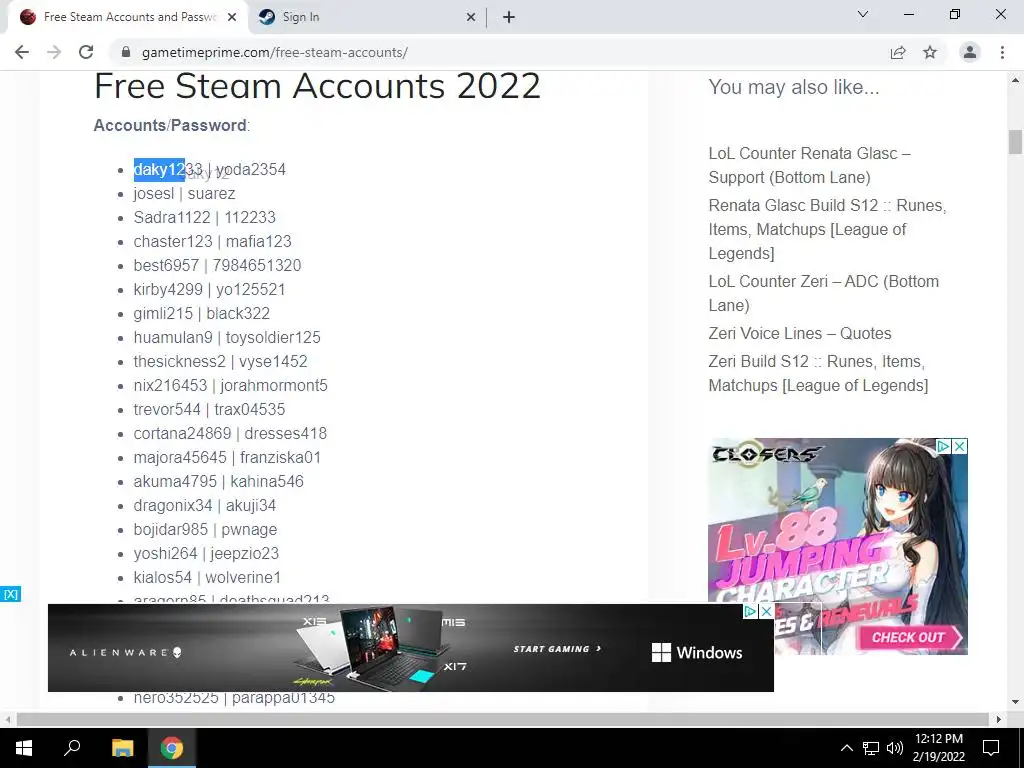Click the 'gimli215 | black322' row

202,313
